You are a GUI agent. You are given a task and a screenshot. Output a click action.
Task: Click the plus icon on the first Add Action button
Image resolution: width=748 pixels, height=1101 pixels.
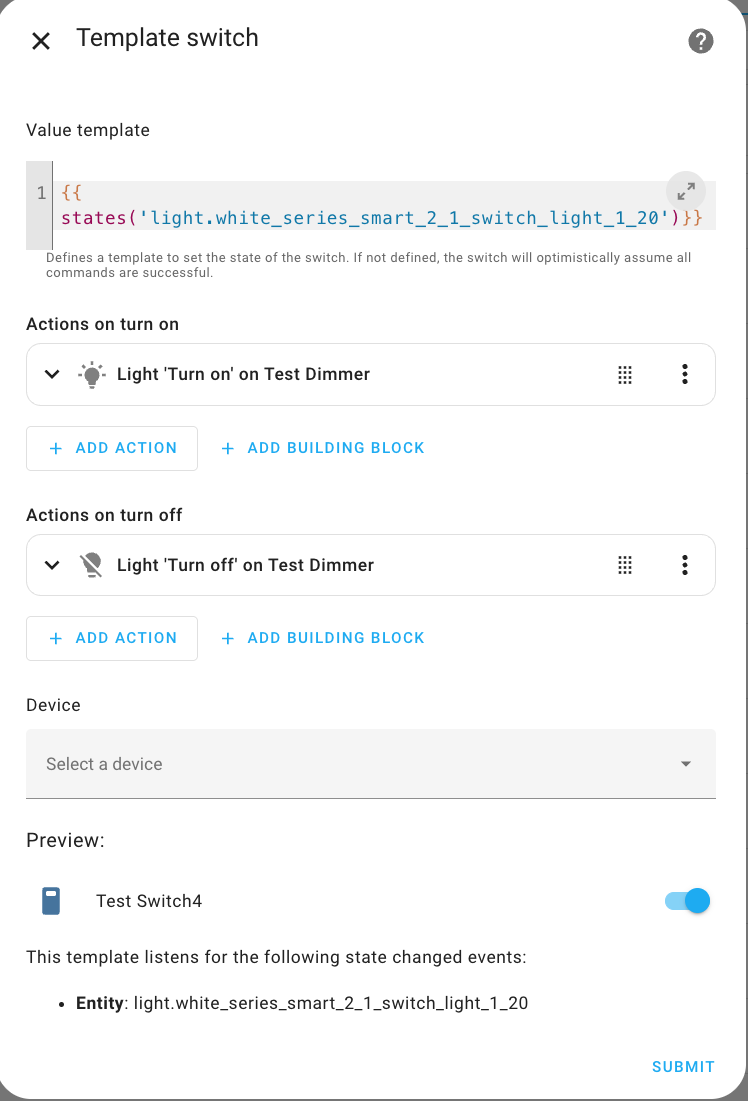tap(56, 448)
